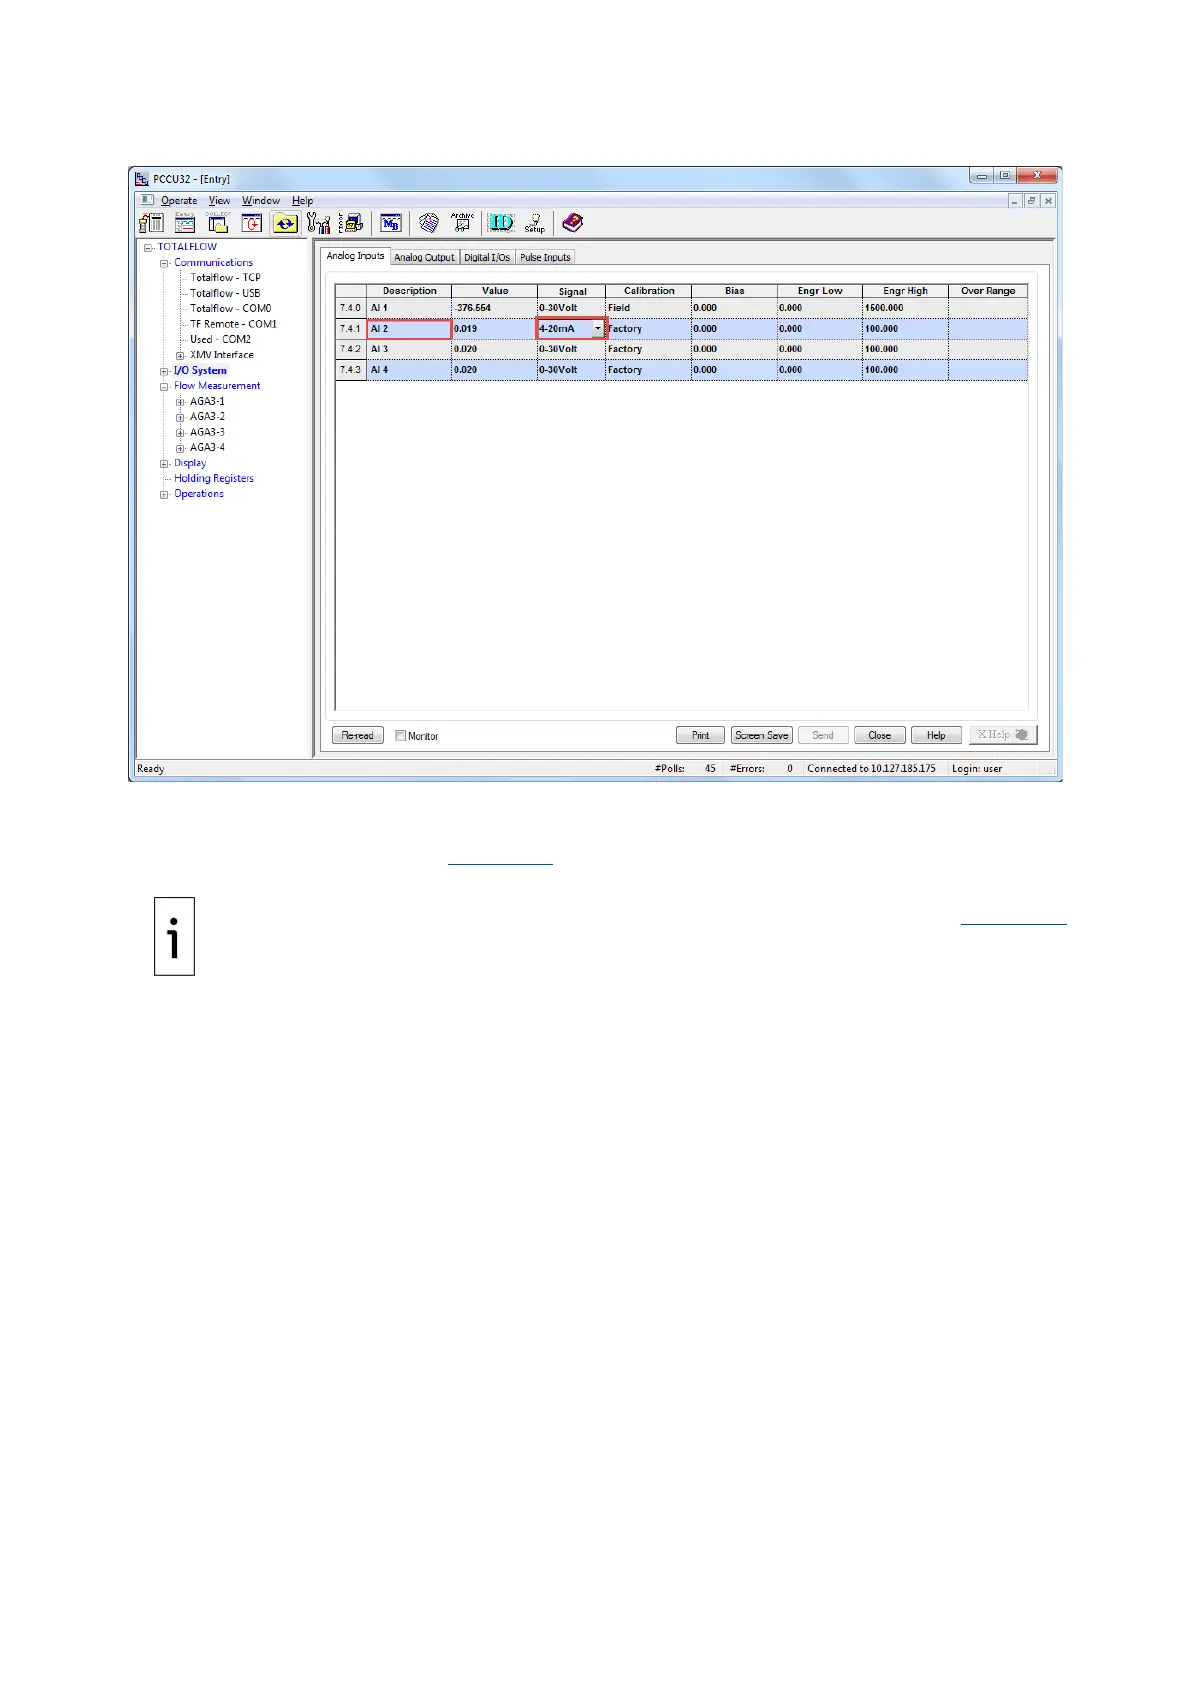Click the connect-to-device toolbar icon
1191x1684 pixels.
coord(151,223)
